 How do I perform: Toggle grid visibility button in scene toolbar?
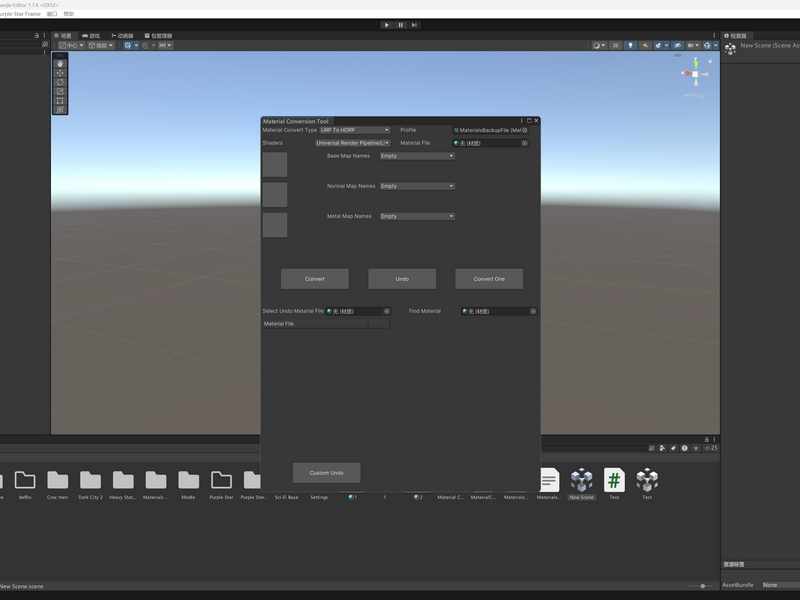(x=128, y=45)
